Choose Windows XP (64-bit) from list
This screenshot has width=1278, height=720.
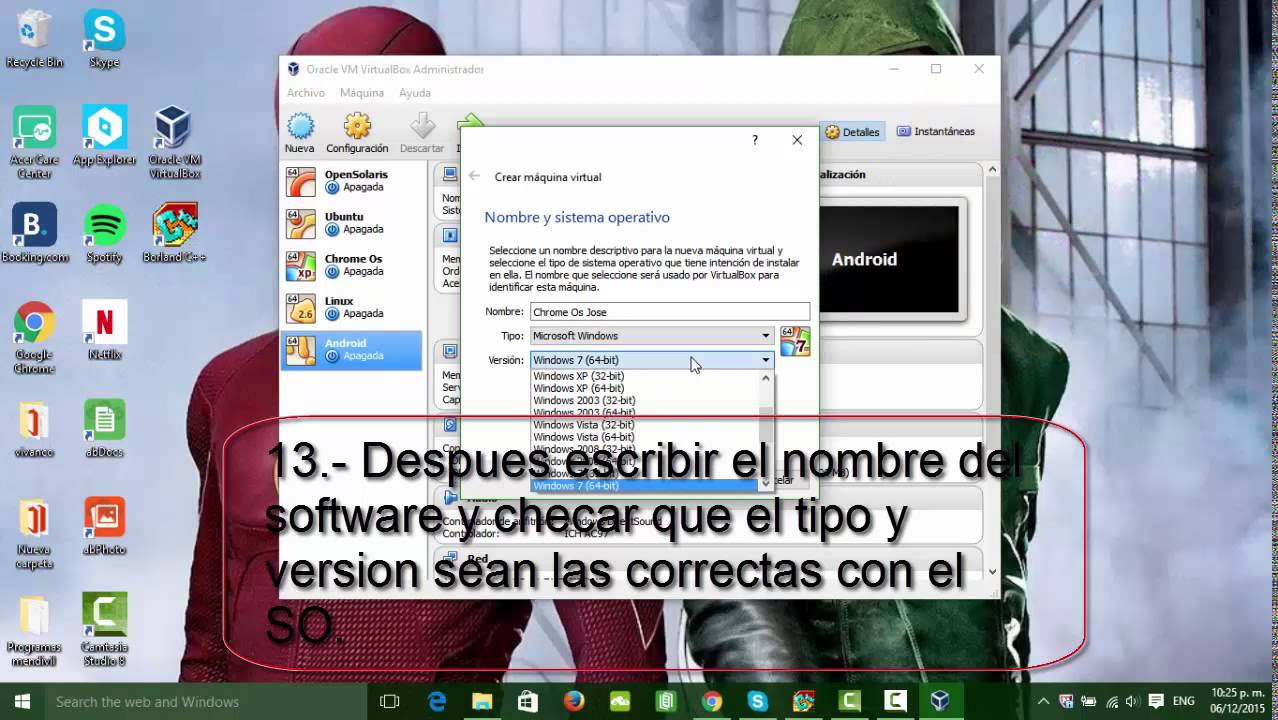[579, 388]
